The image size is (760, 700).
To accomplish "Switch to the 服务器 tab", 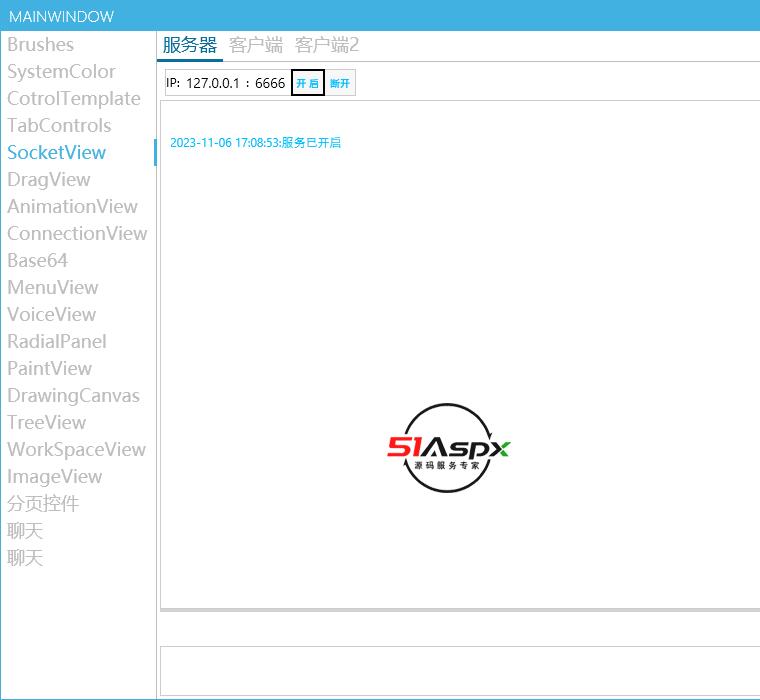I will [190, 46].
